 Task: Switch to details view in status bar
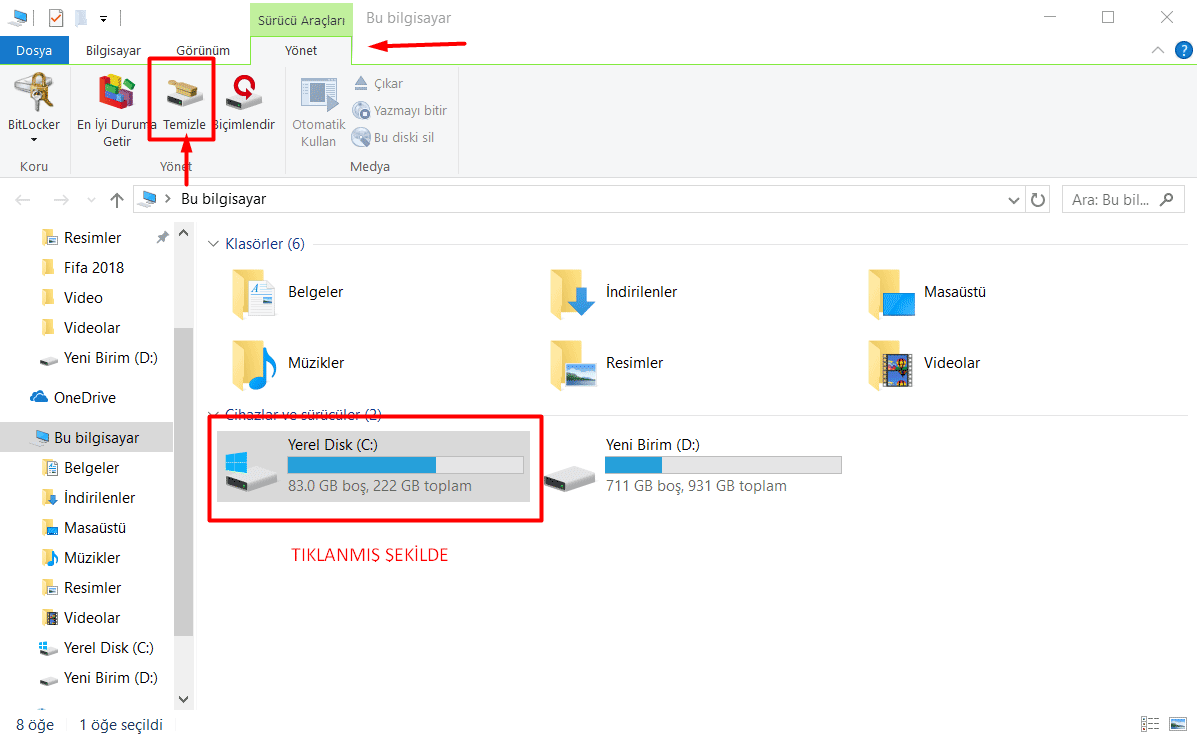coord(1150,724)
